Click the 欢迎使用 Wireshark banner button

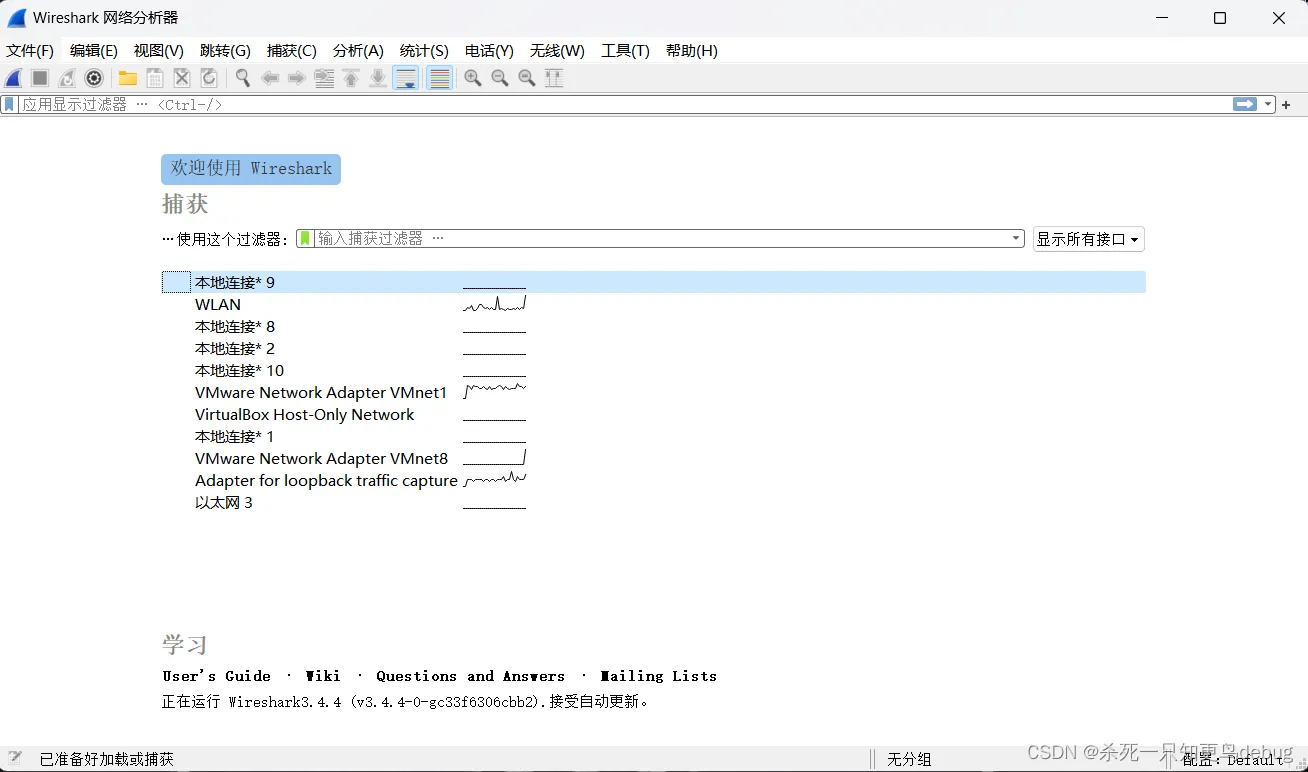click(251, 169)
